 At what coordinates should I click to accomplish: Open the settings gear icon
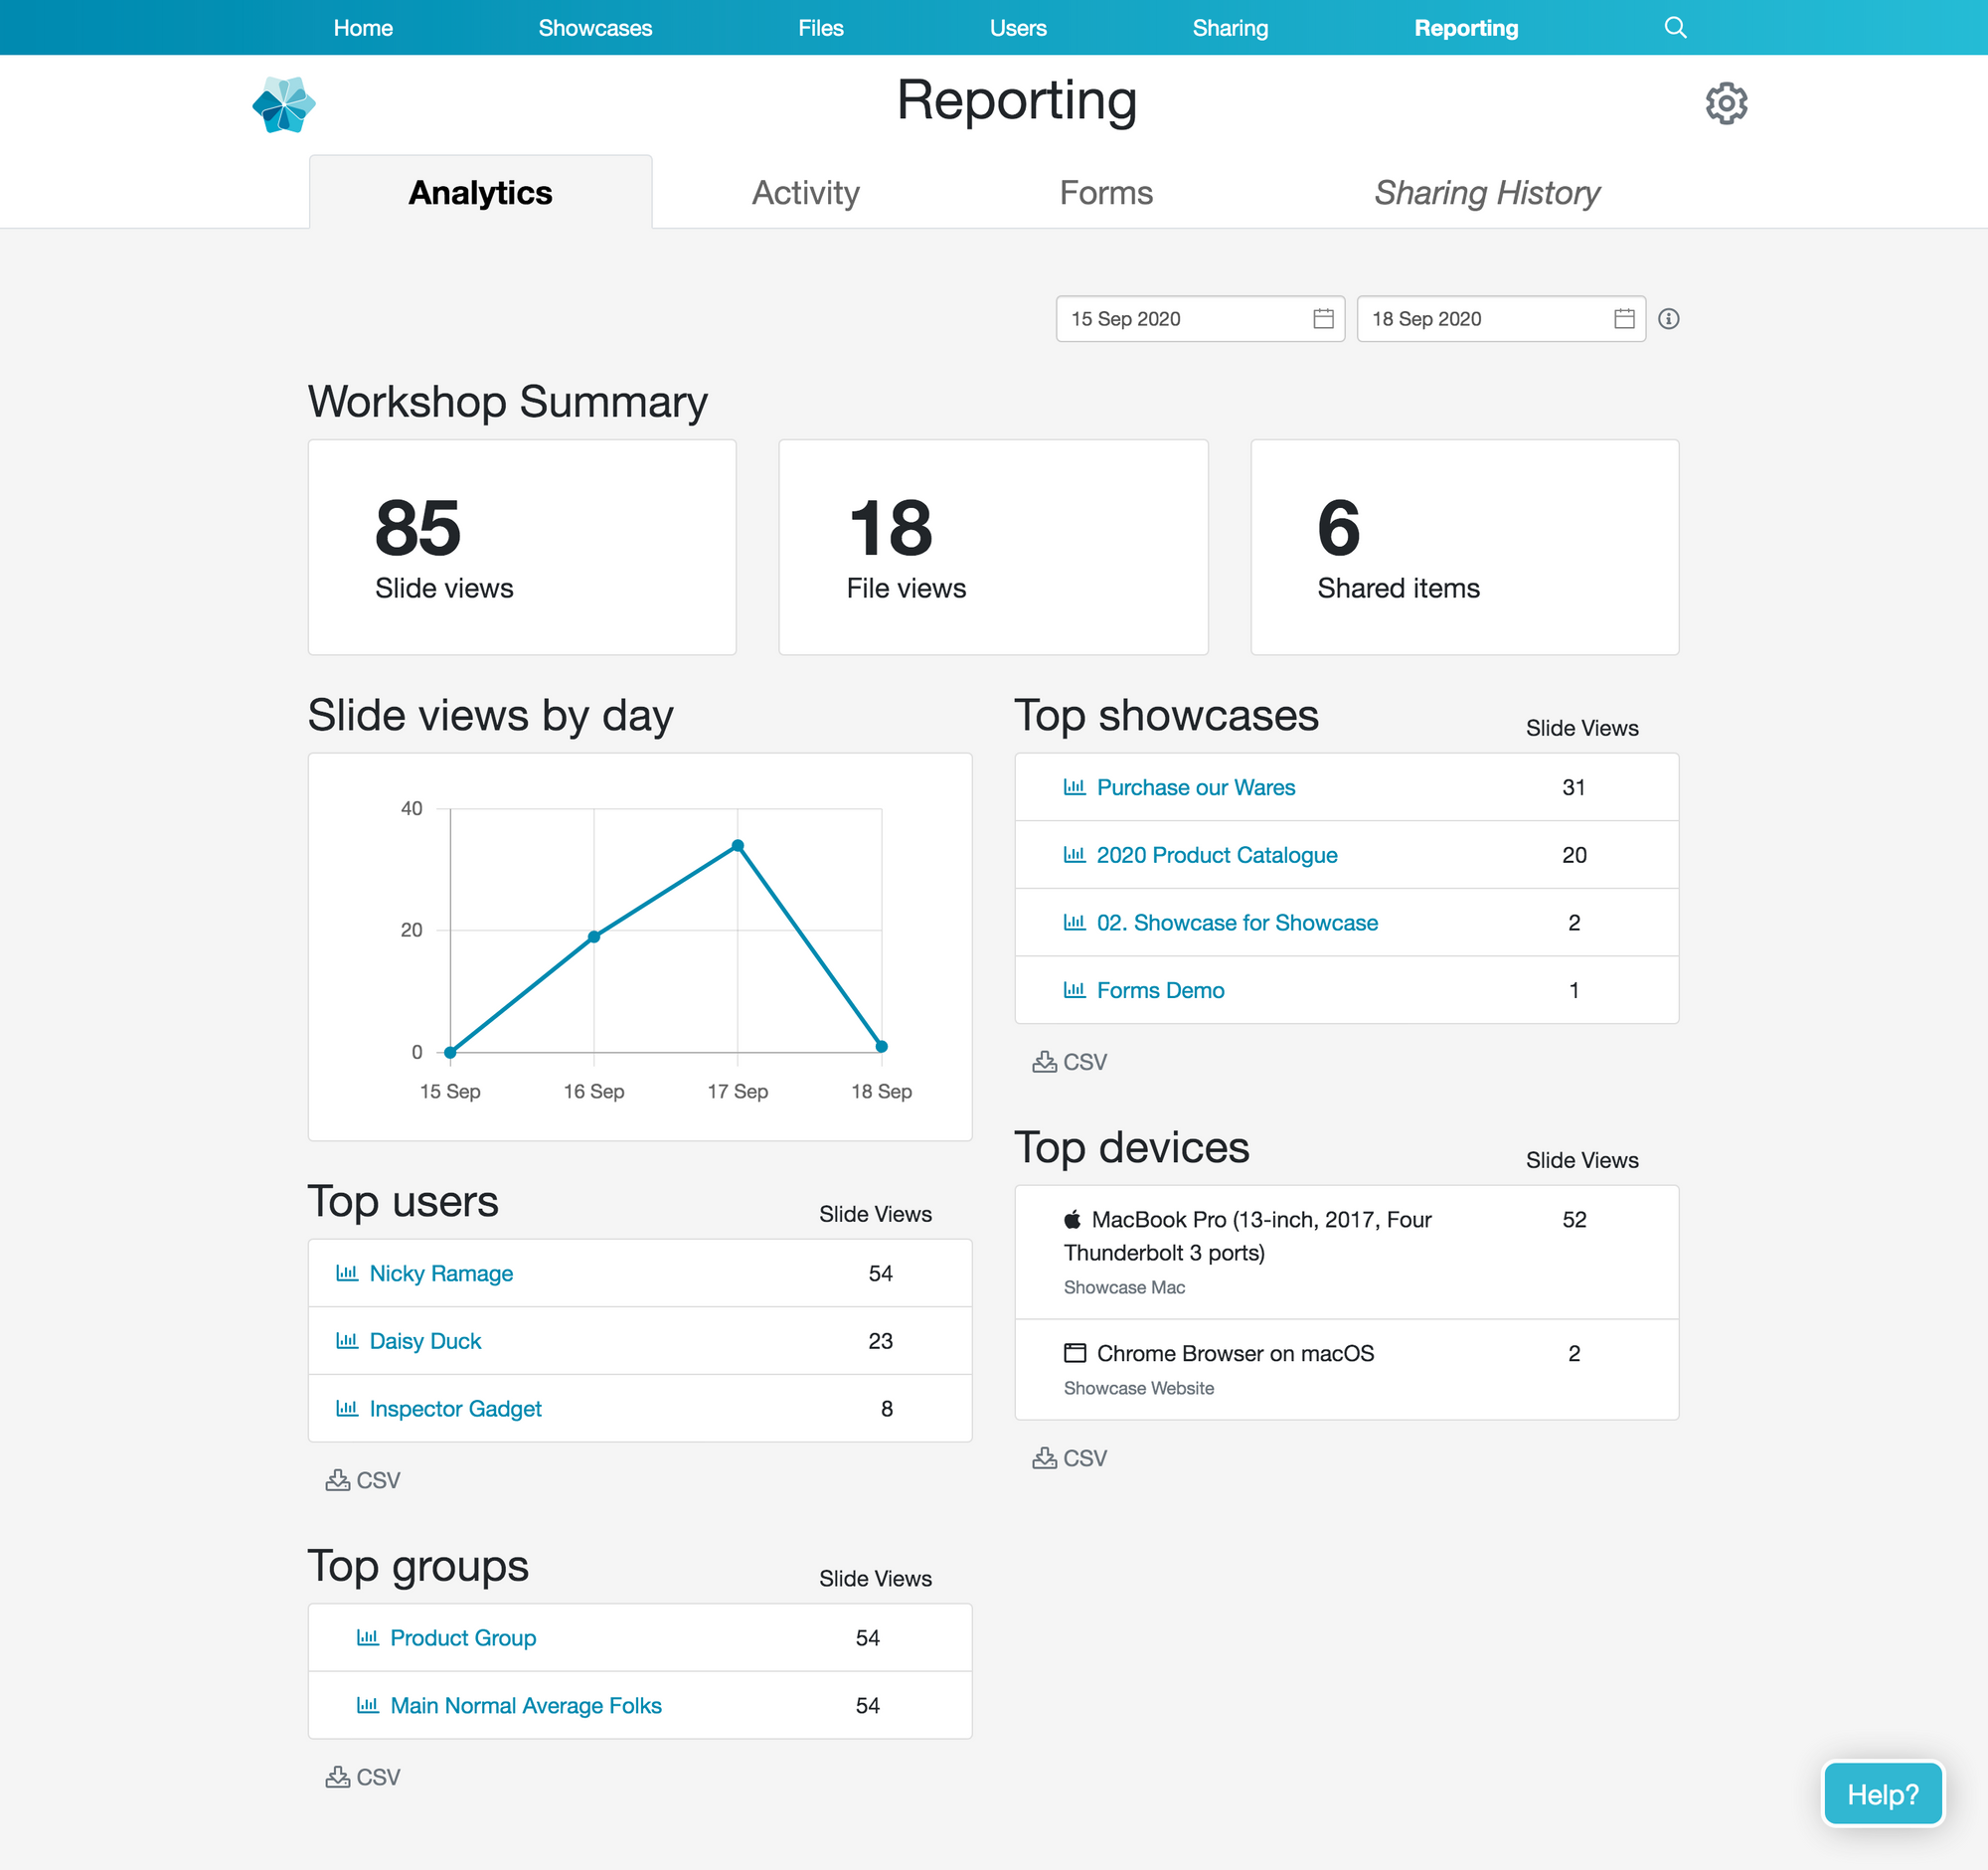(x=1725, y=103)
